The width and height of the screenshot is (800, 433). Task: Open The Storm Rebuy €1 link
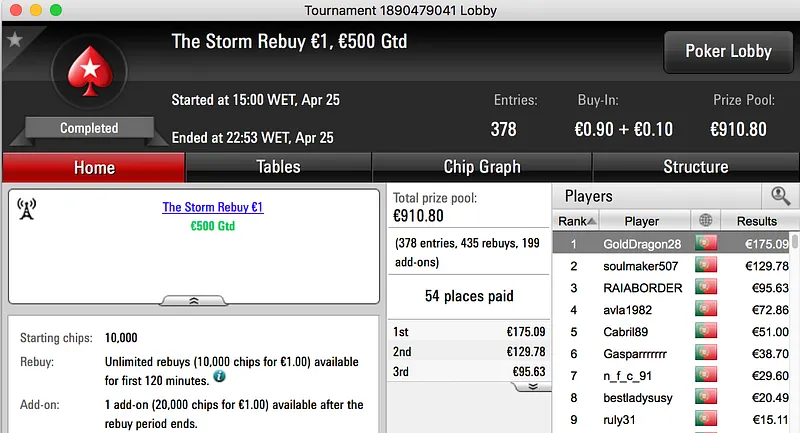point(213,207)
